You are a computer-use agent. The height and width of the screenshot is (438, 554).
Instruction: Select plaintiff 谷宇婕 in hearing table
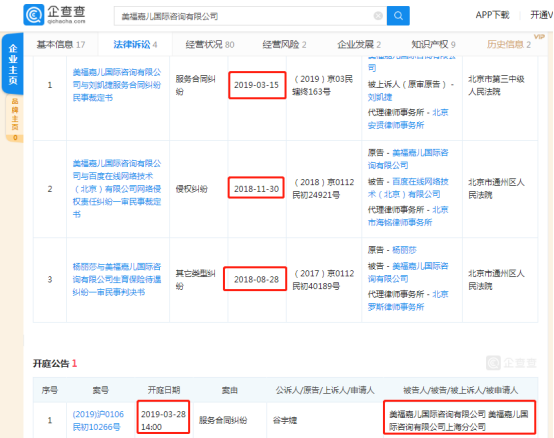point(285,420)
